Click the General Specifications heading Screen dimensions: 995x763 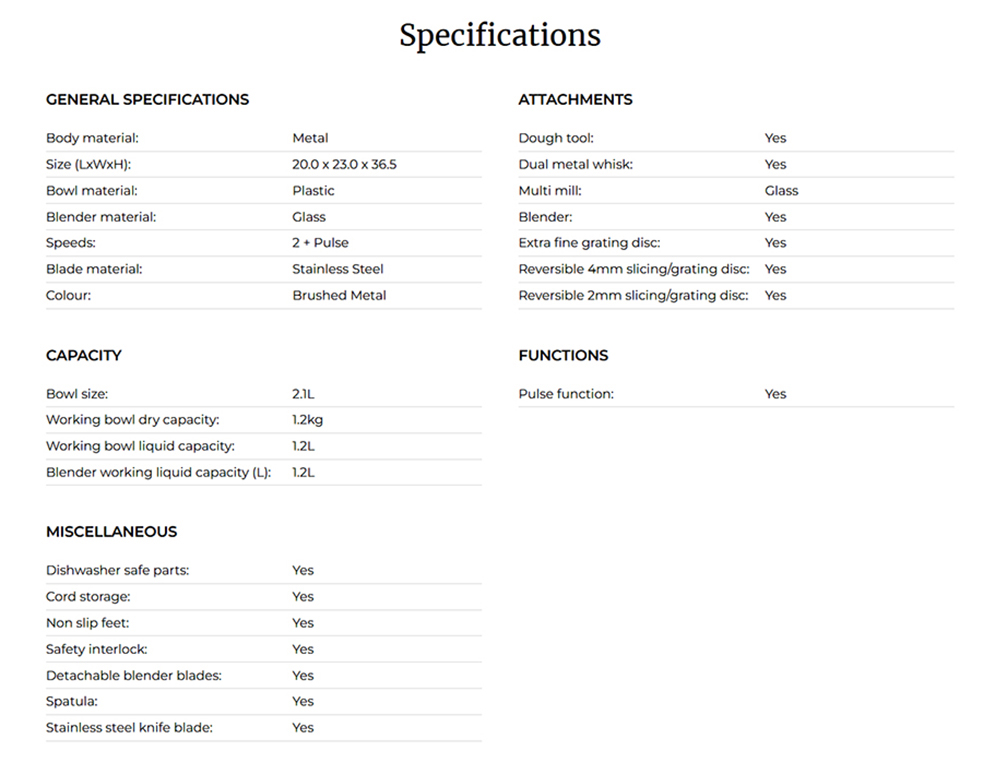point(147,100)
